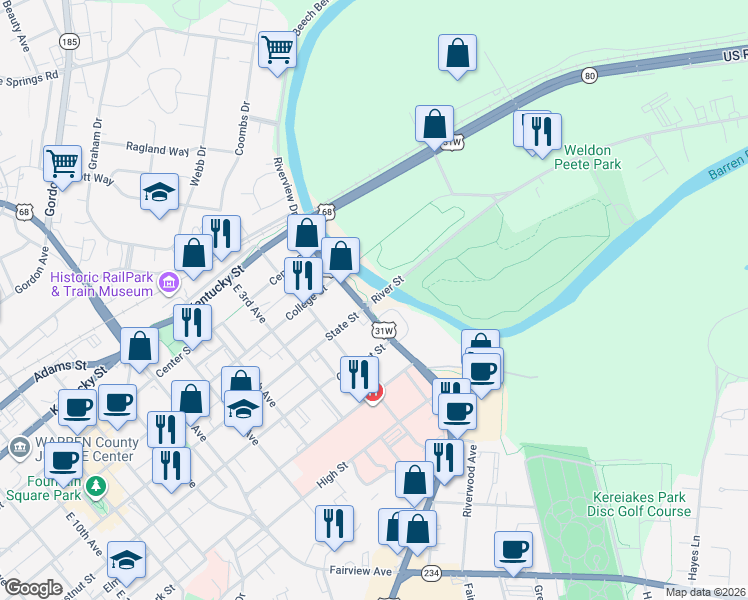Open the graduation cap marker near Webb Dr

tap(160, 192)
